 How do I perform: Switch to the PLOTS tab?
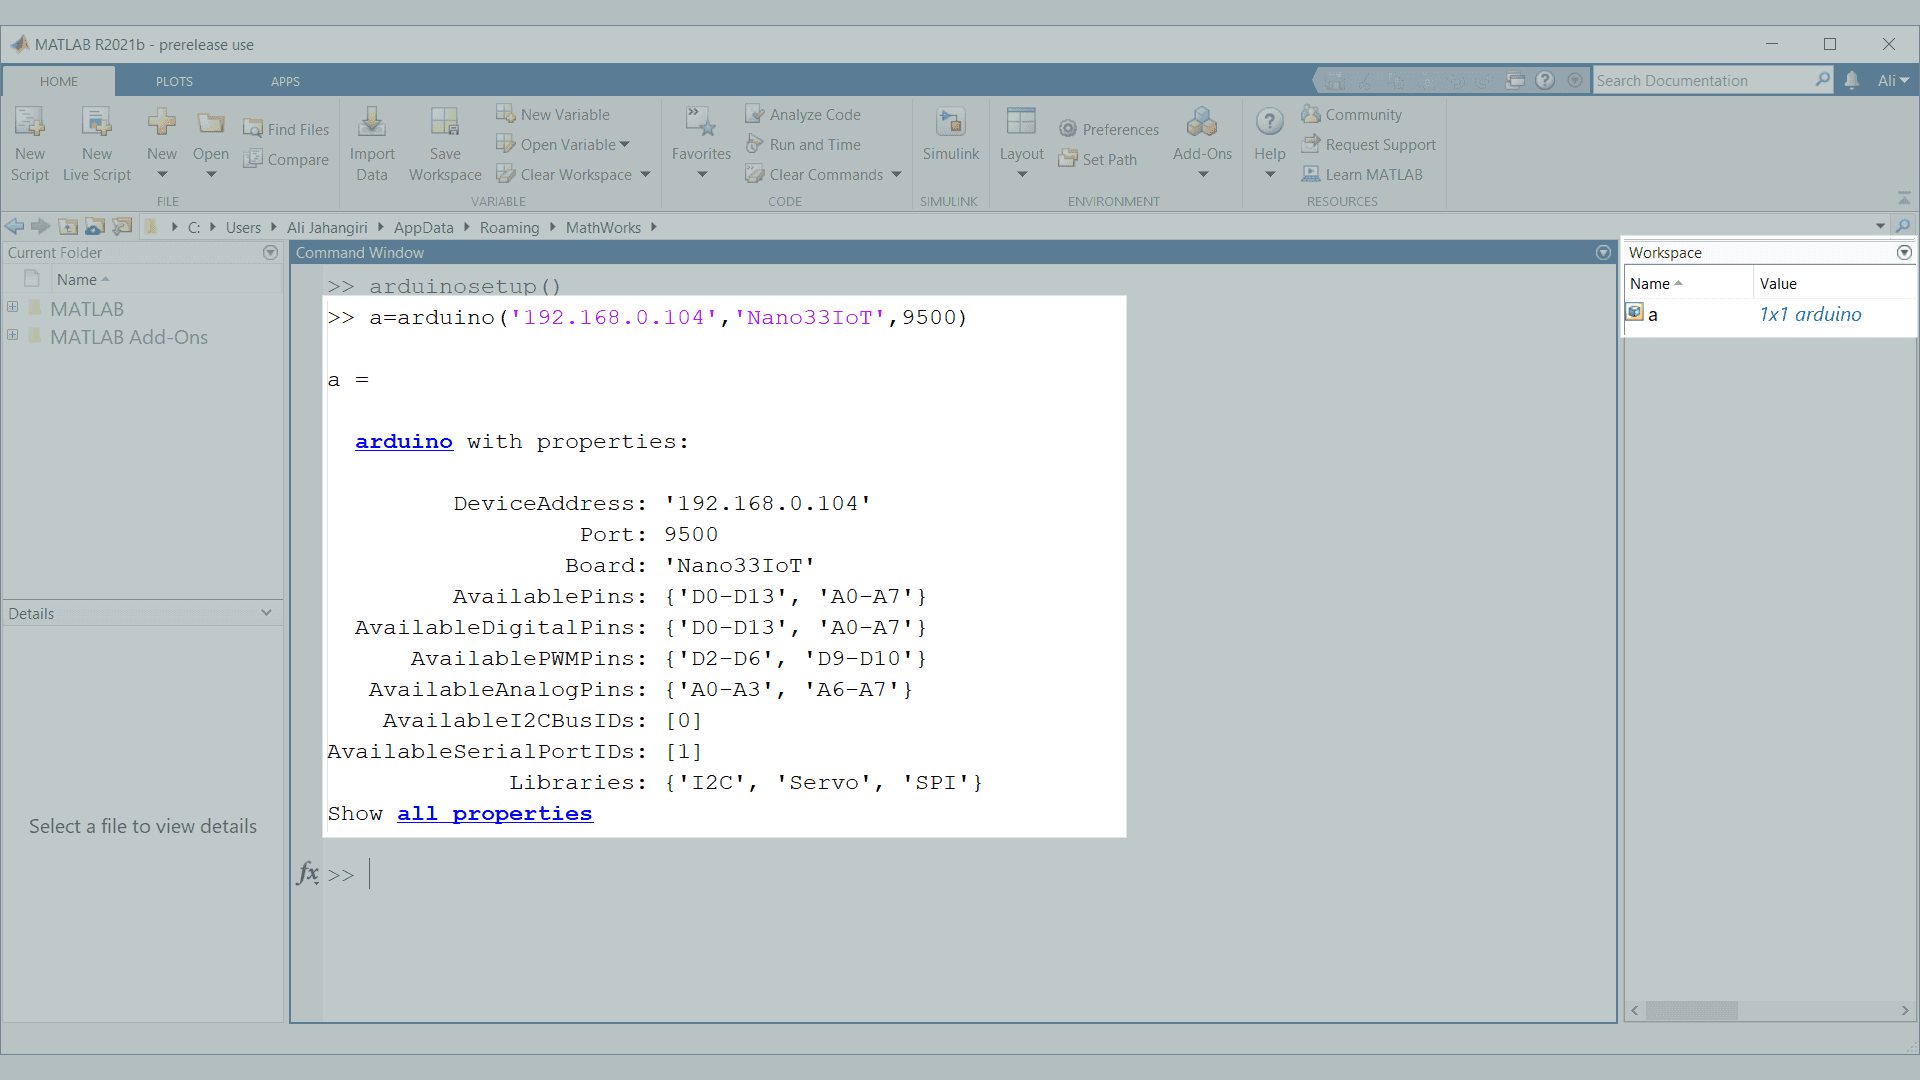174,81
